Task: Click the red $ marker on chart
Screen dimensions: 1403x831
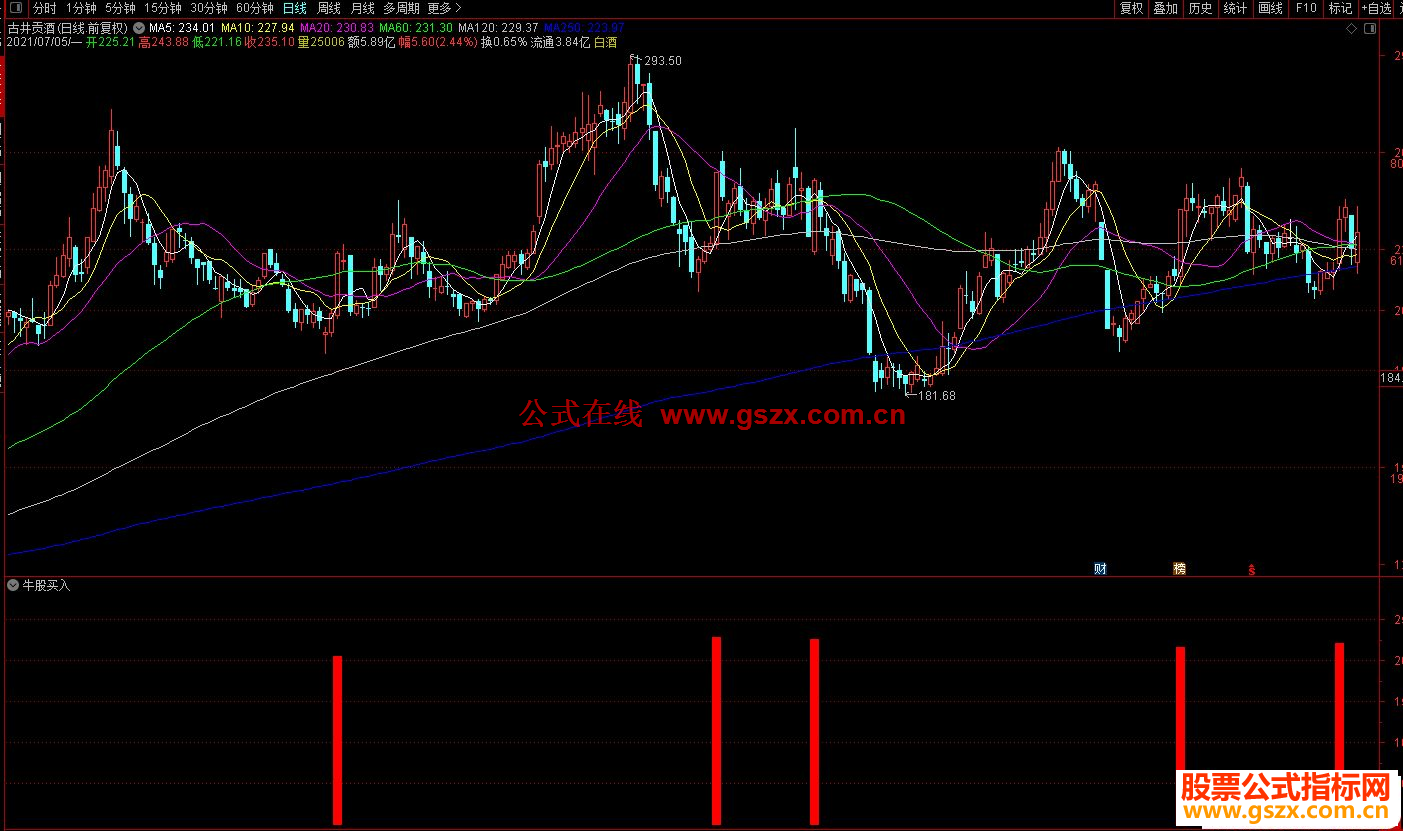Action: tap(1251, 570)
